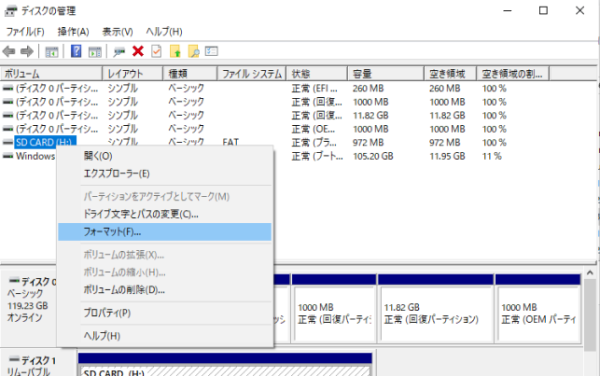Open the 表示(V) menu
The height and width of the screenshot is (377, 600).
(x=117, y=31)
